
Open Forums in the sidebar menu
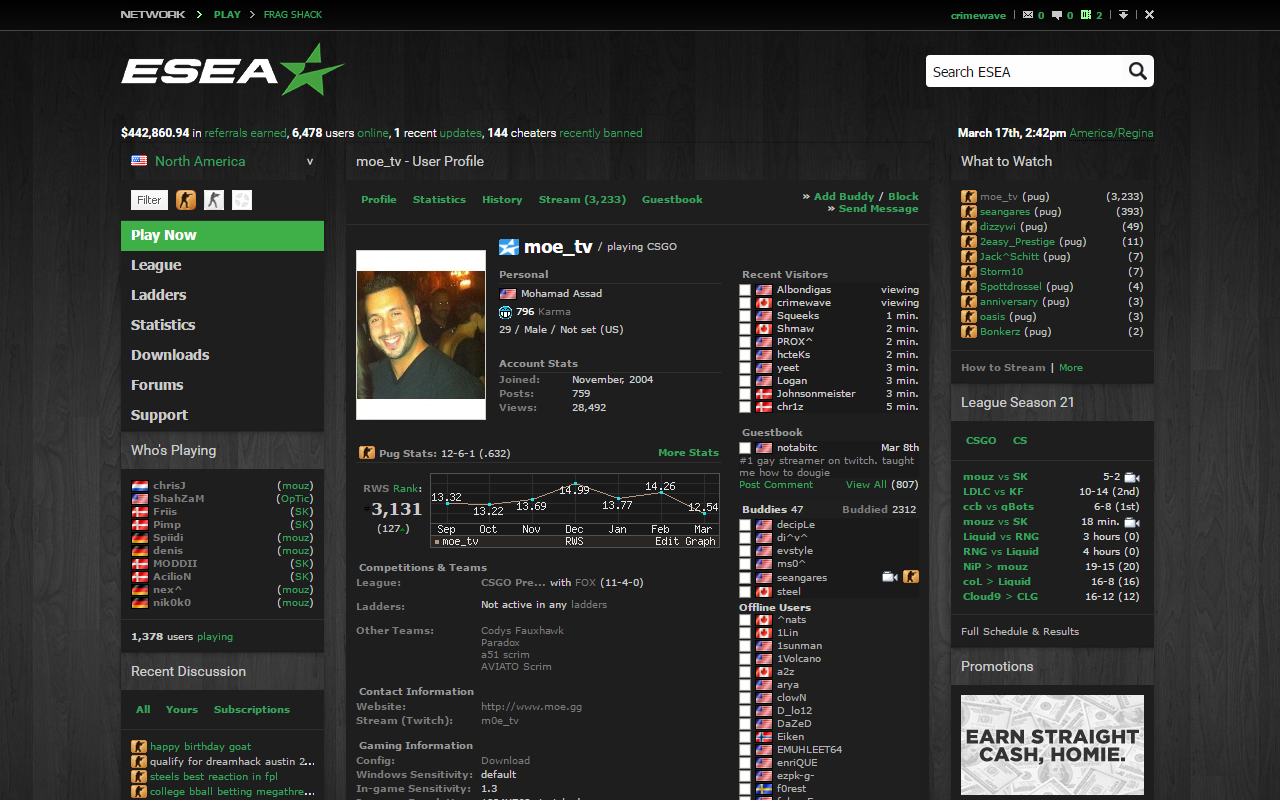[157, 385]
